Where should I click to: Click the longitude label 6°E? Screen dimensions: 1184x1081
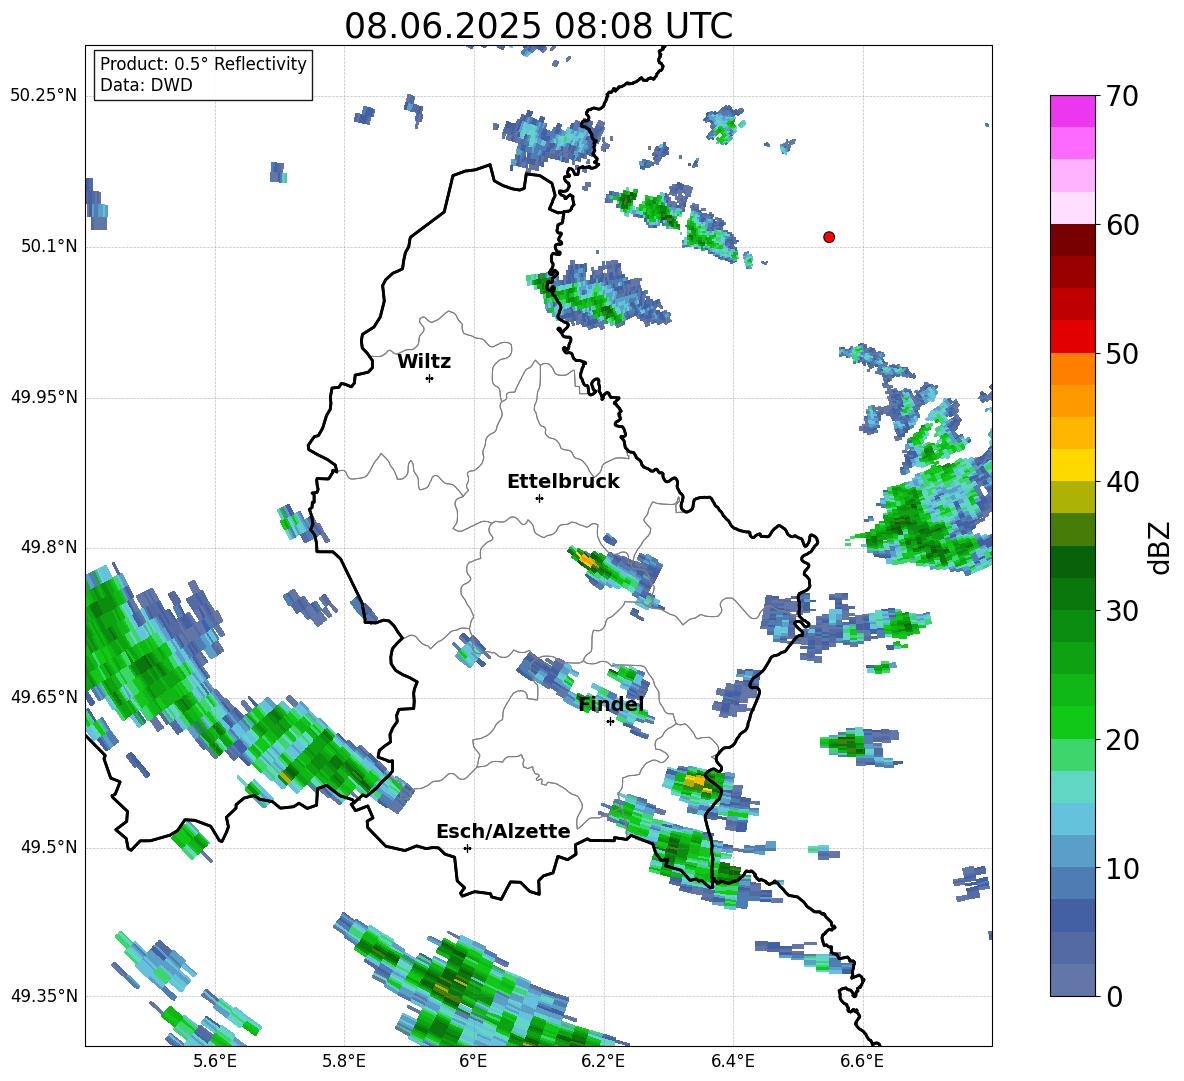(473, 1061)
